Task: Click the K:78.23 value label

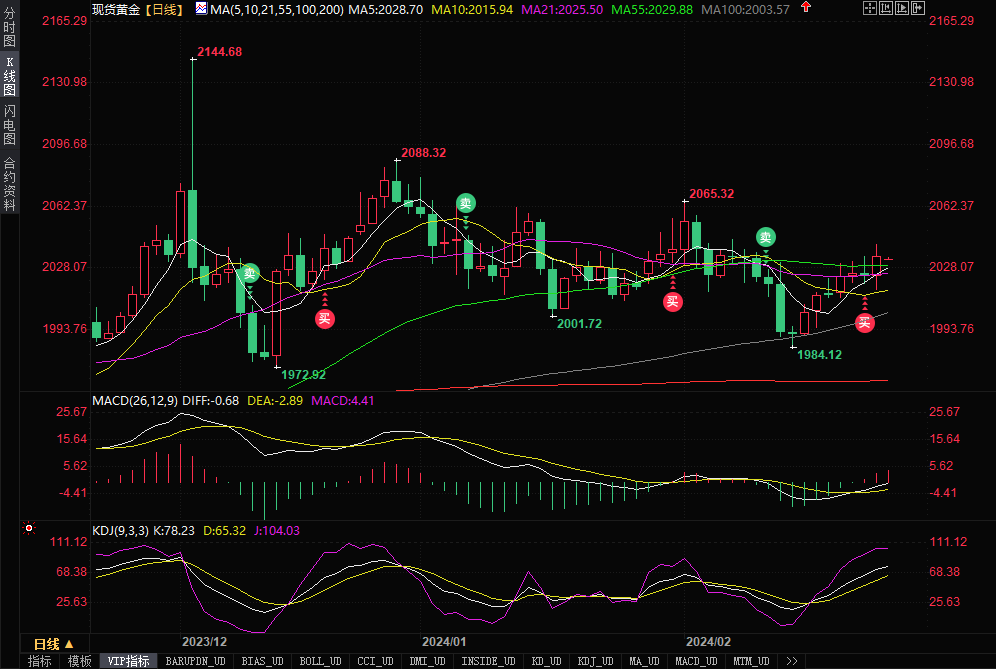Action: [174, 530]
